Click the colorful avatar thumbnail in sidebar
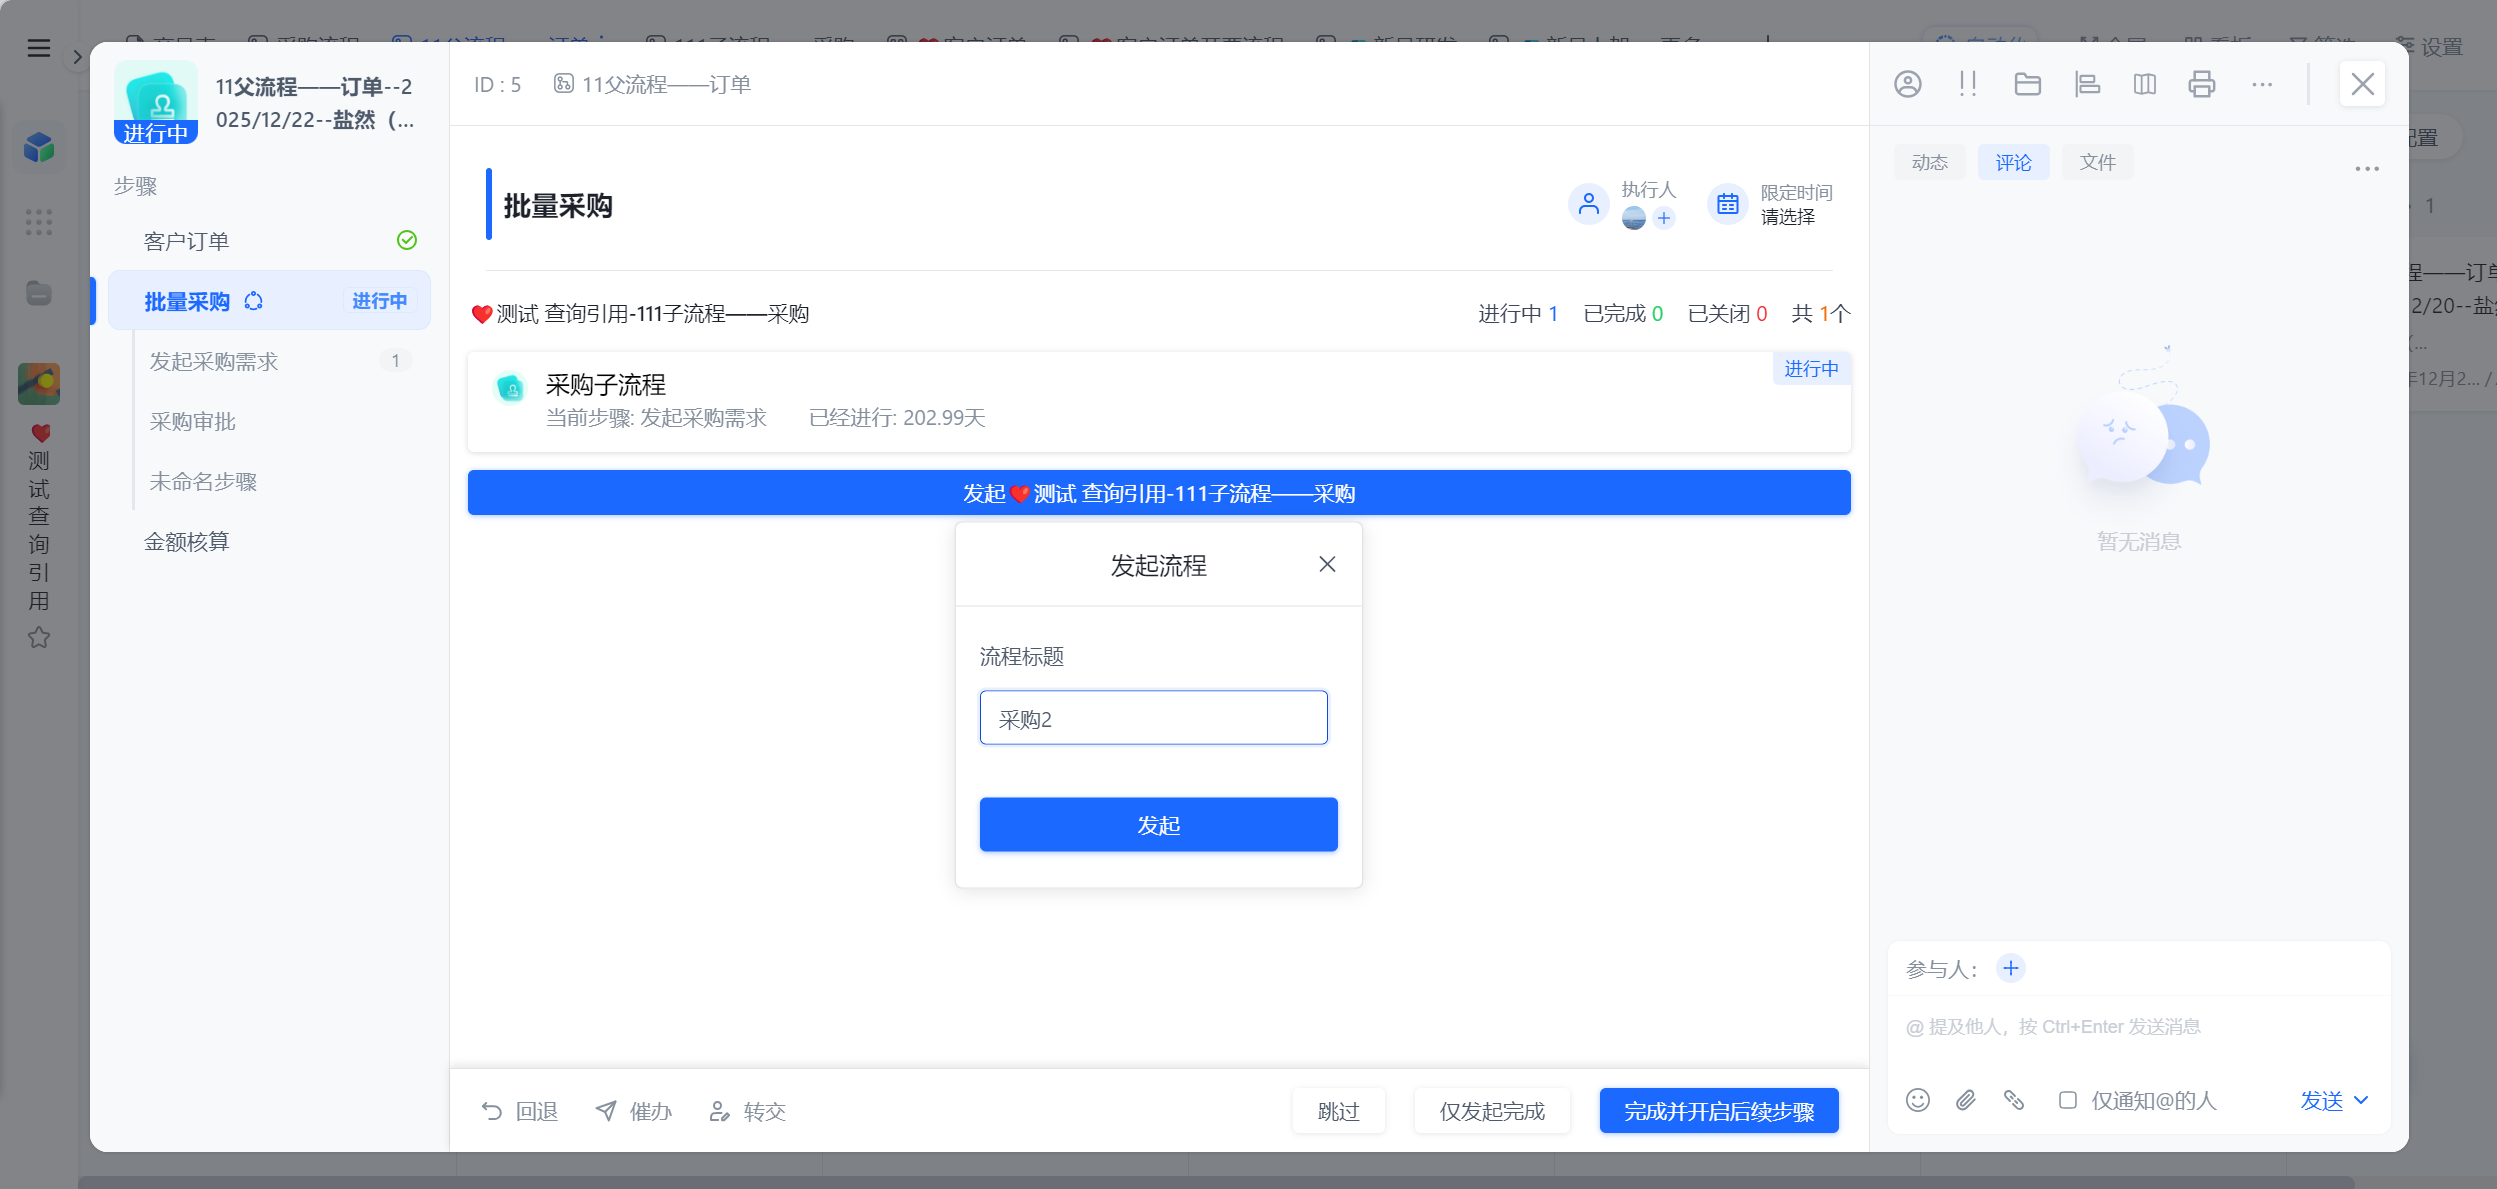The width and height of the screenshot is (2497, 1189). click(39, 384)
